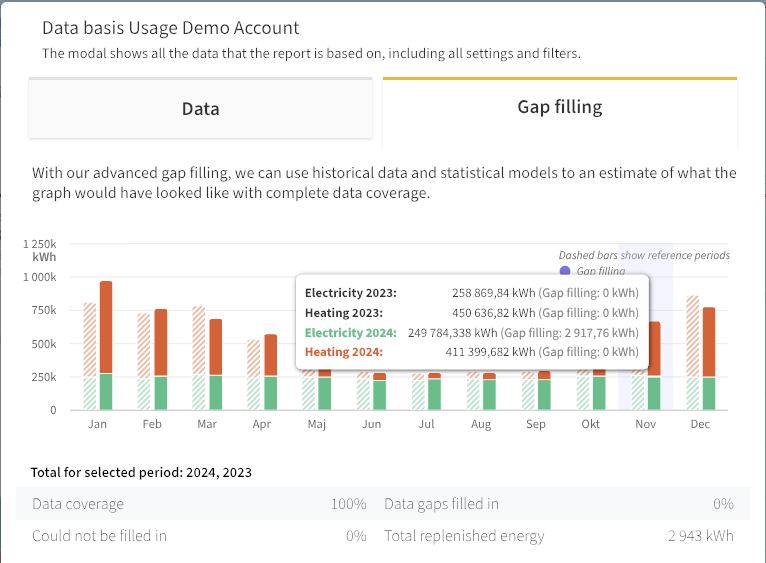Click the Jan month label on axis
The height and width of the screenshot is (563, 766).
tap(98, 425)
